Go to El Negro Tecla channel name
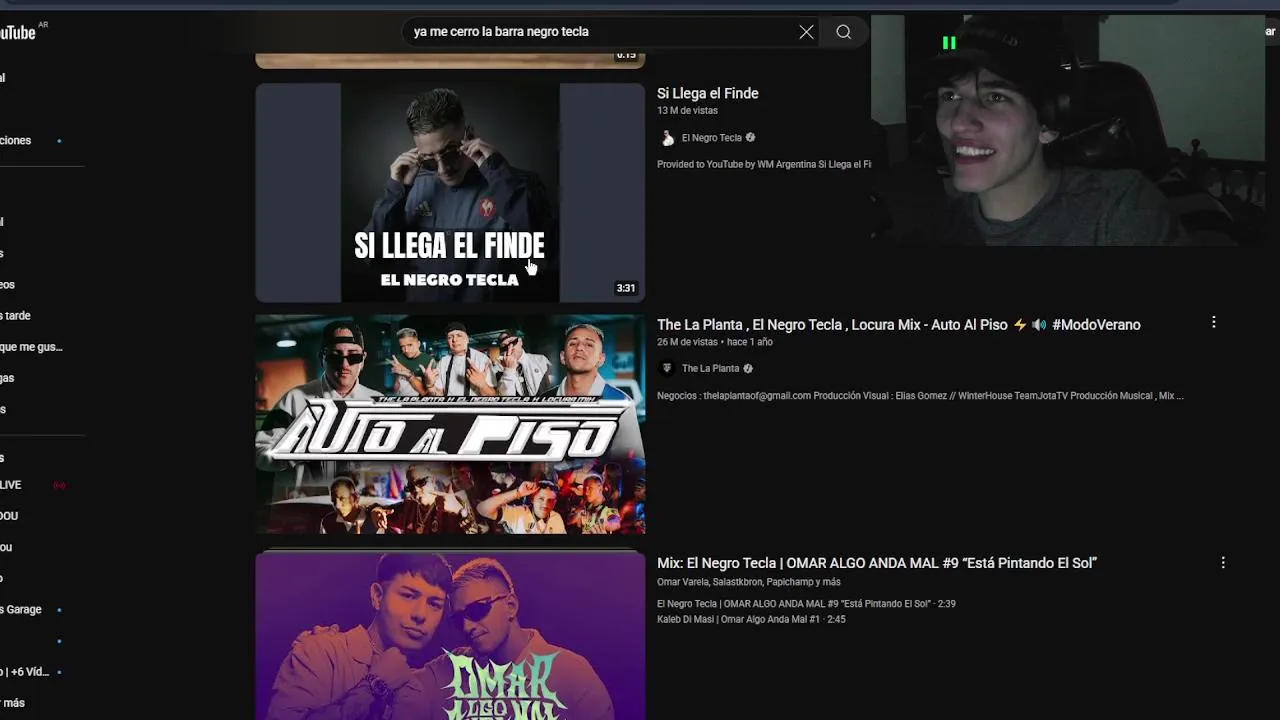 [x=711, y=138]
